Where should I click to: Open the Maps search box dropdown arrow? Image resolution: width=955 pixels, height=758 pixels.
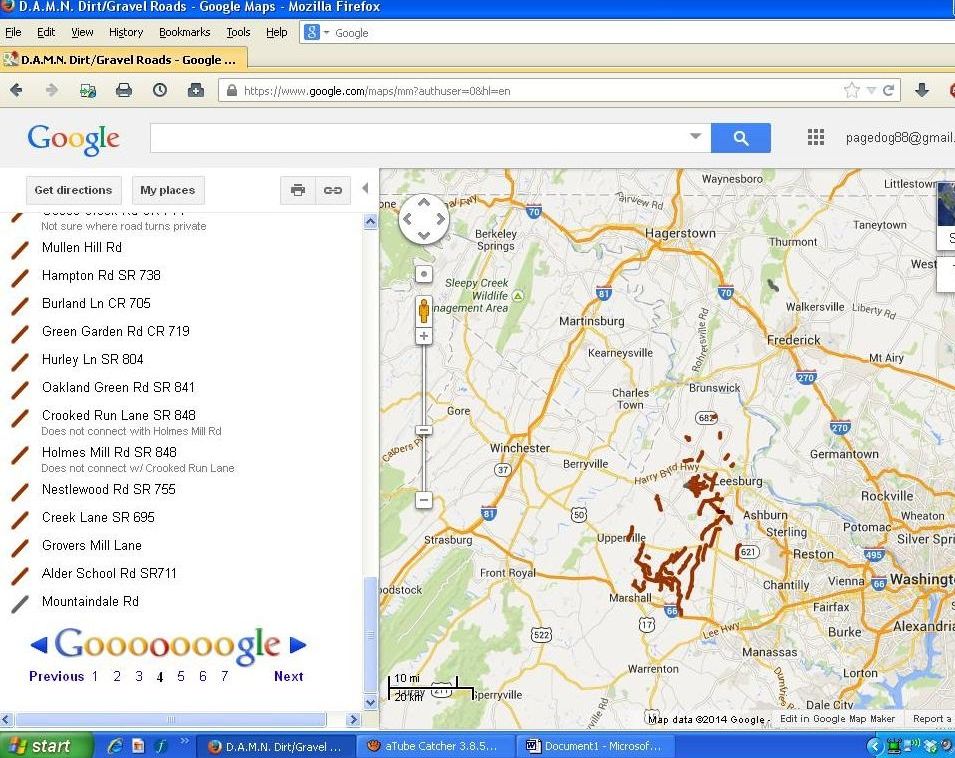(x=696, y=136)
